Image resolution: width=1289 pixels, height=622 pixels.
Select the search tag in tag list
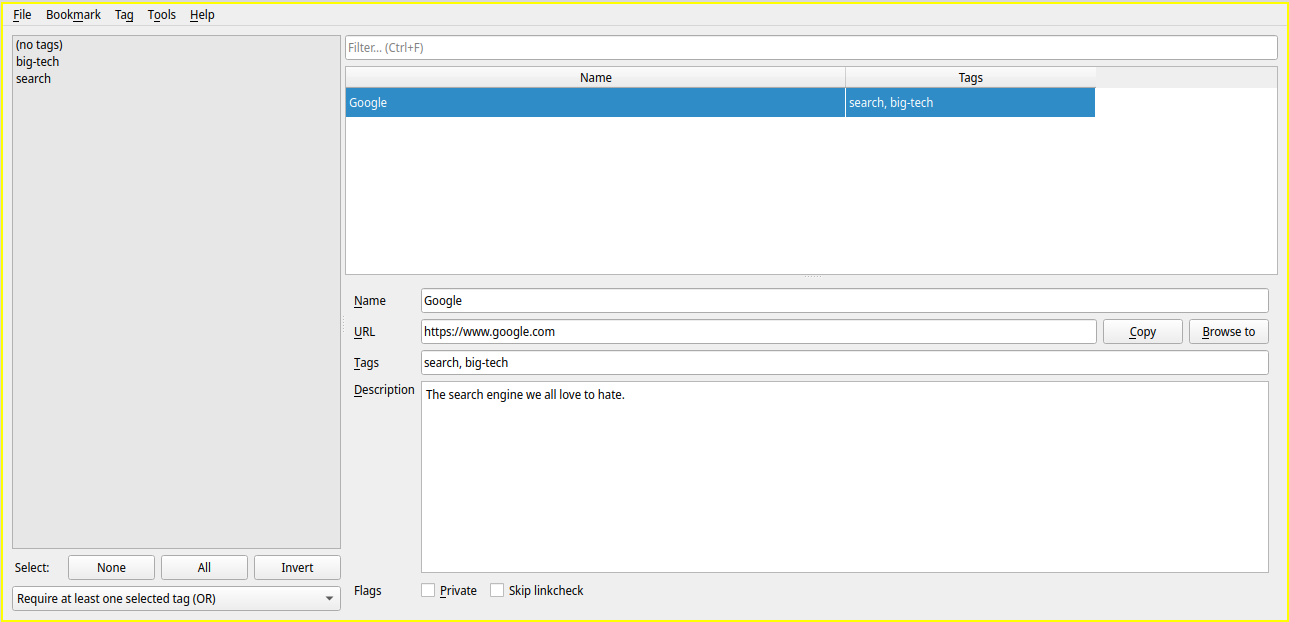tap(176, 79)
